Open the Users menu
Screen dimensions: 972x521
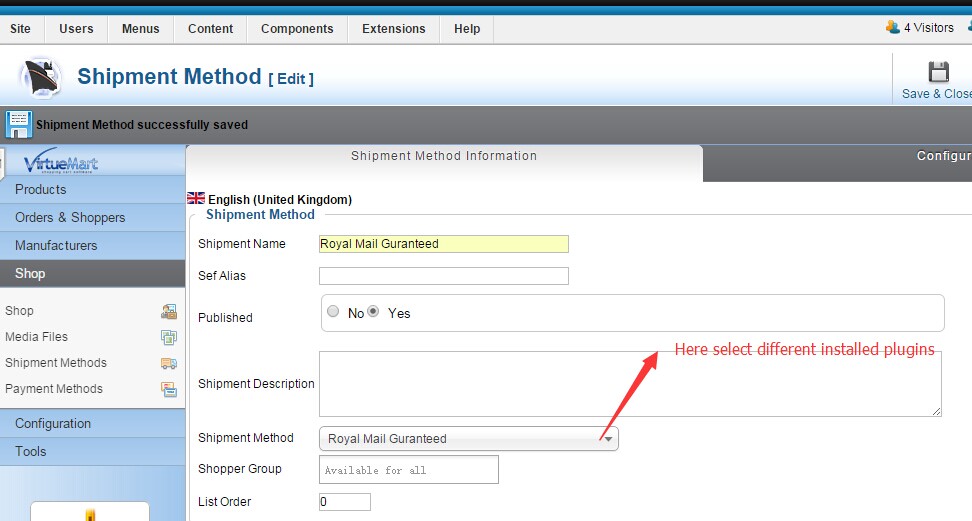coord(76,29)
